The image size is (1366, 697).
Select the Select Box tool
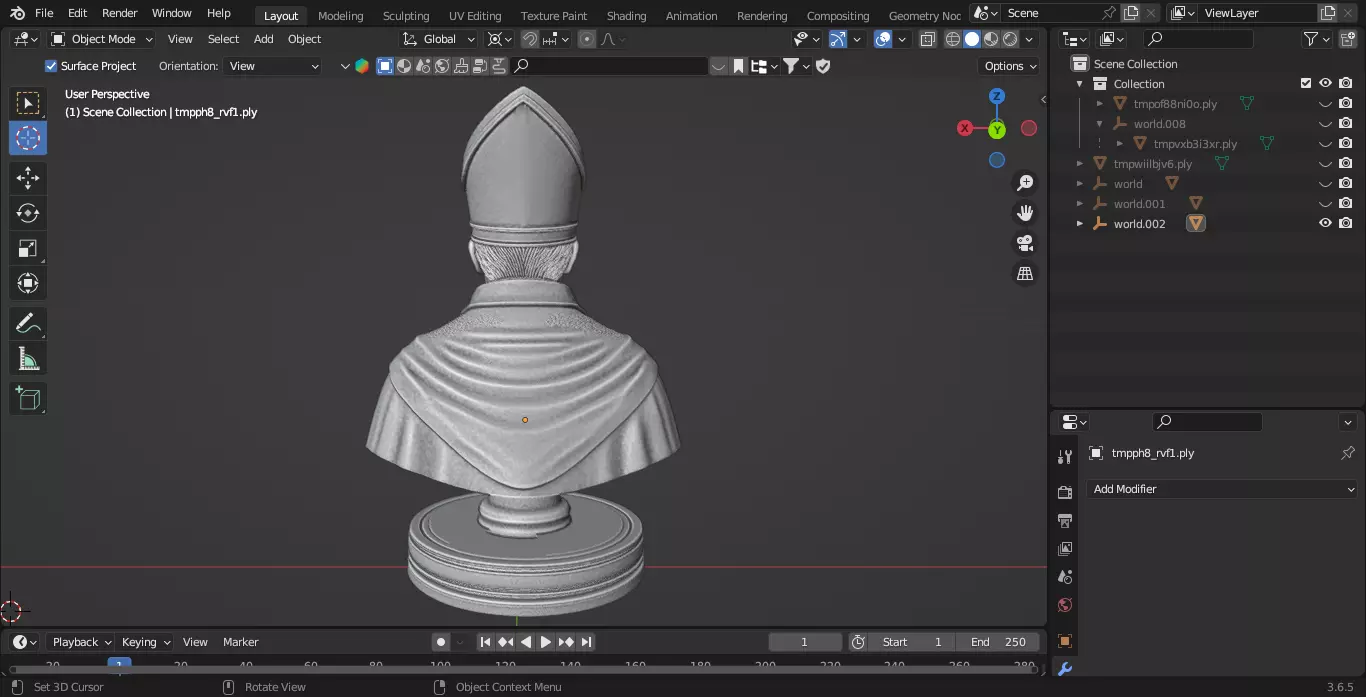(28, 103)
